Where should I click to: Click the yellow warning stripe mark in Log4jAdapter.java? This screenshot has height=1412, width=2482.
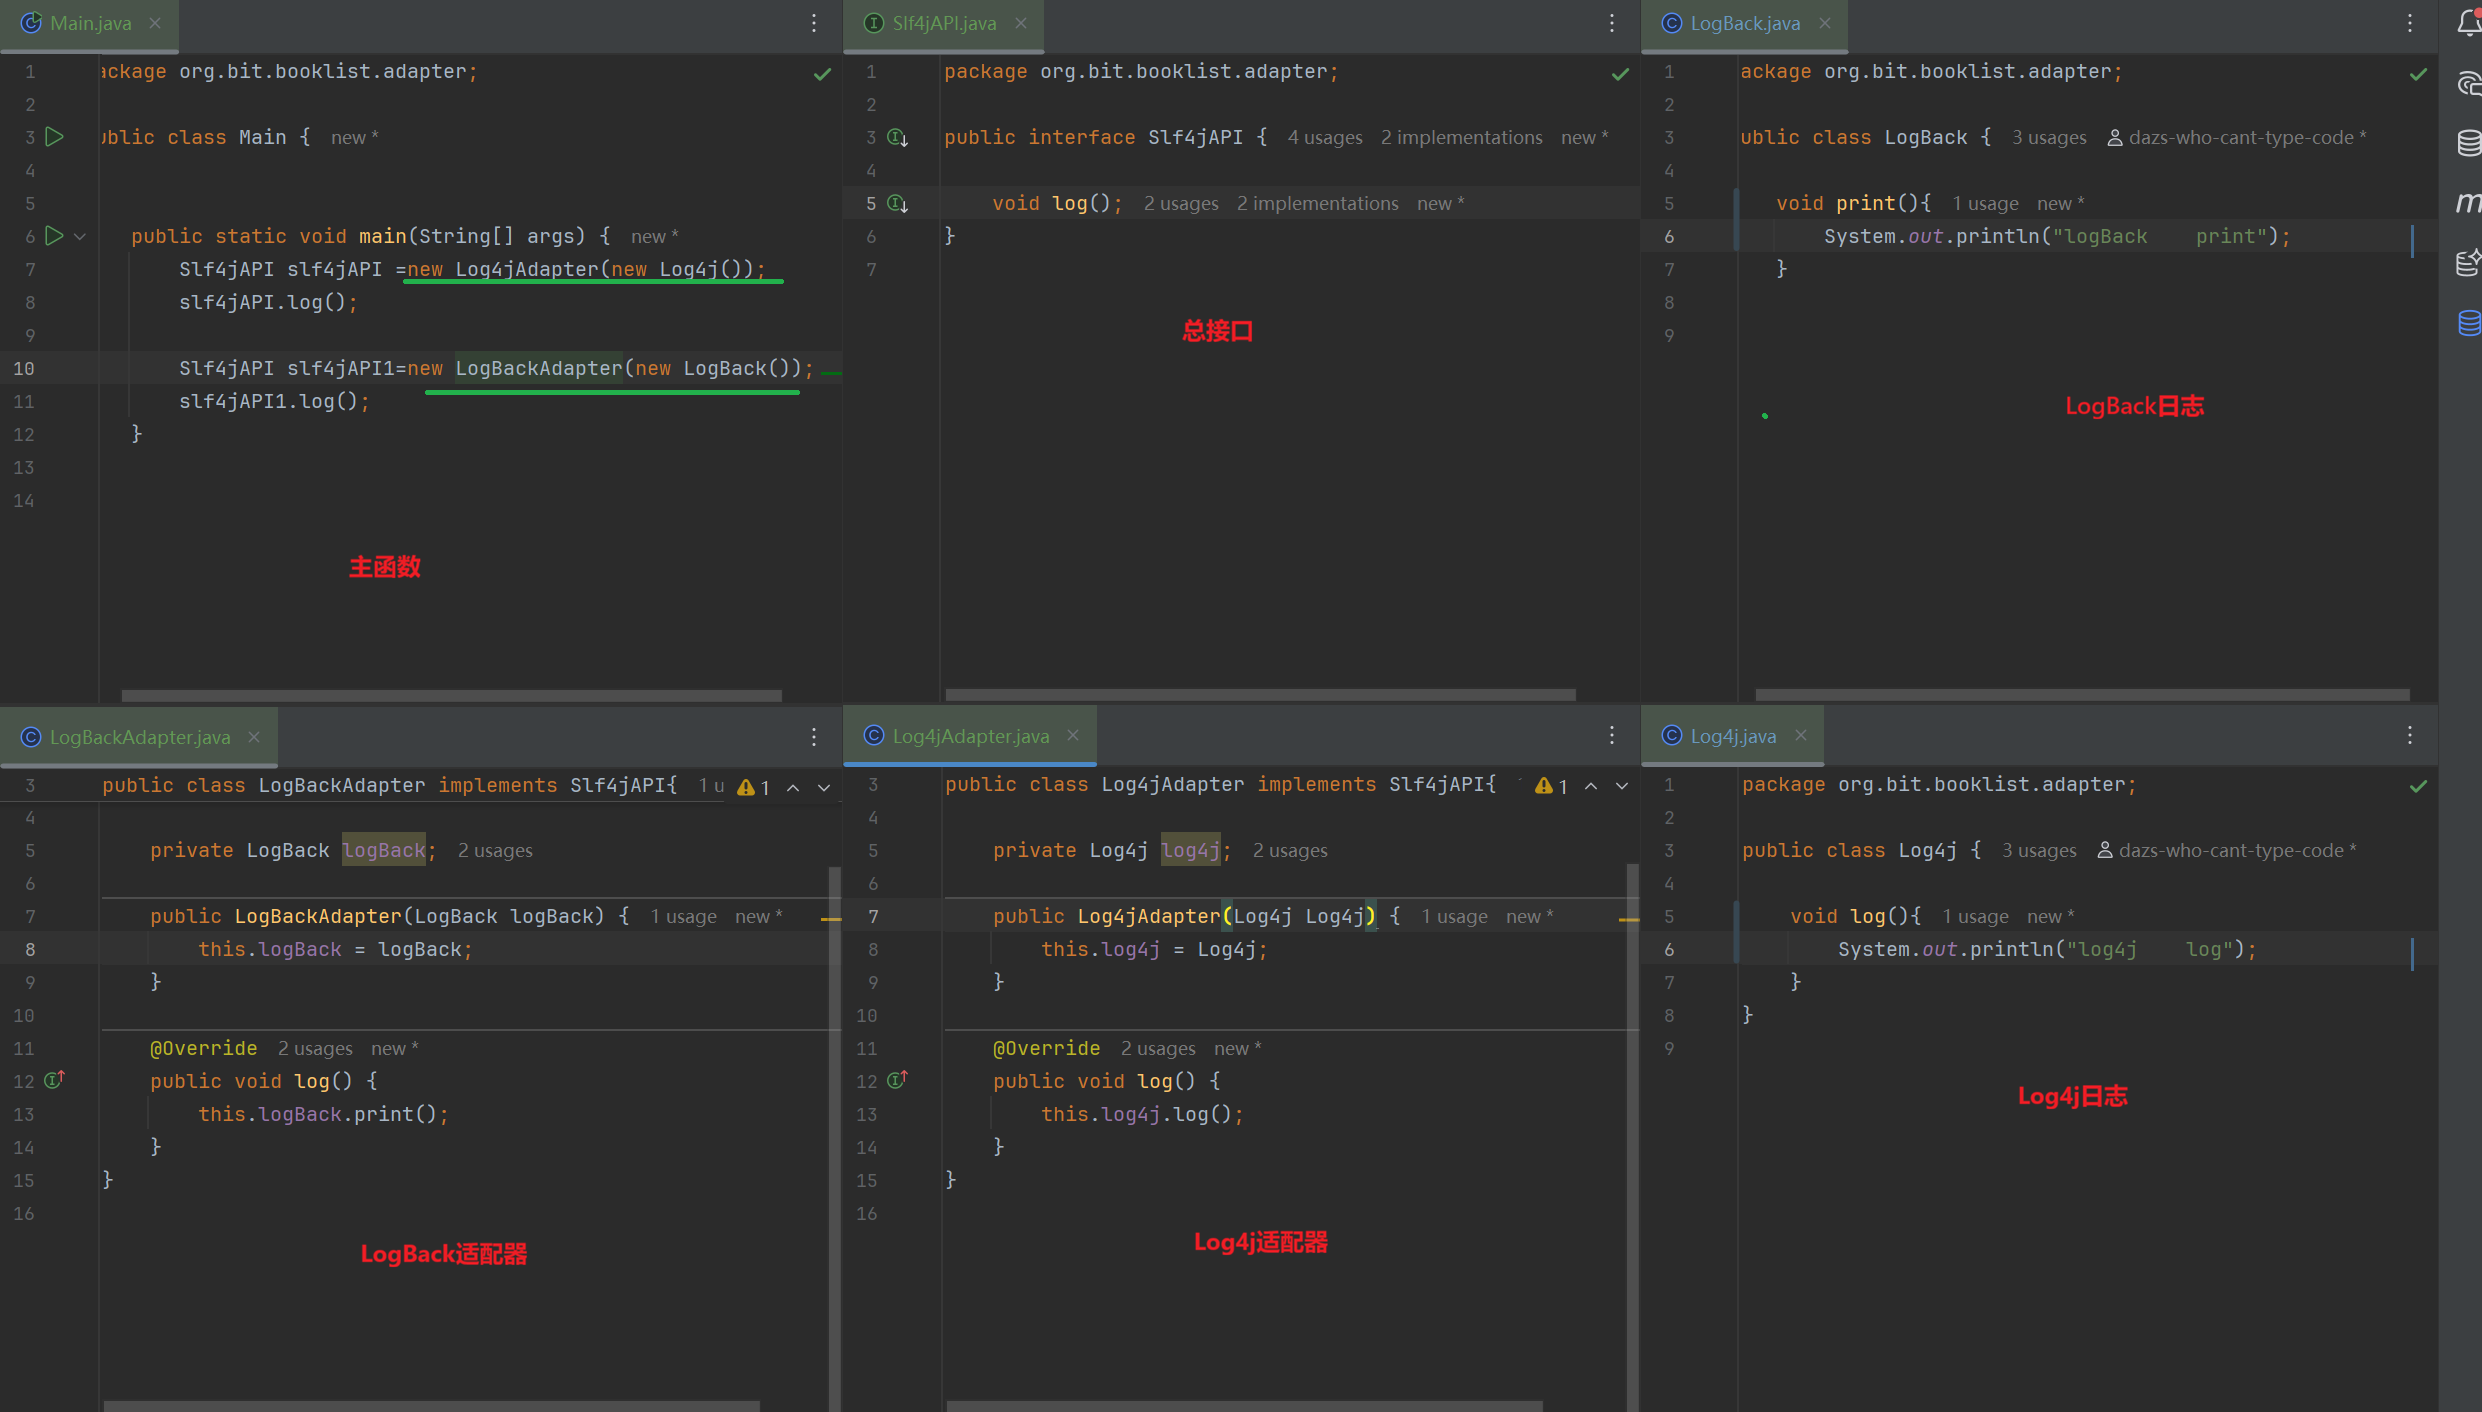tap(1629, 918)
